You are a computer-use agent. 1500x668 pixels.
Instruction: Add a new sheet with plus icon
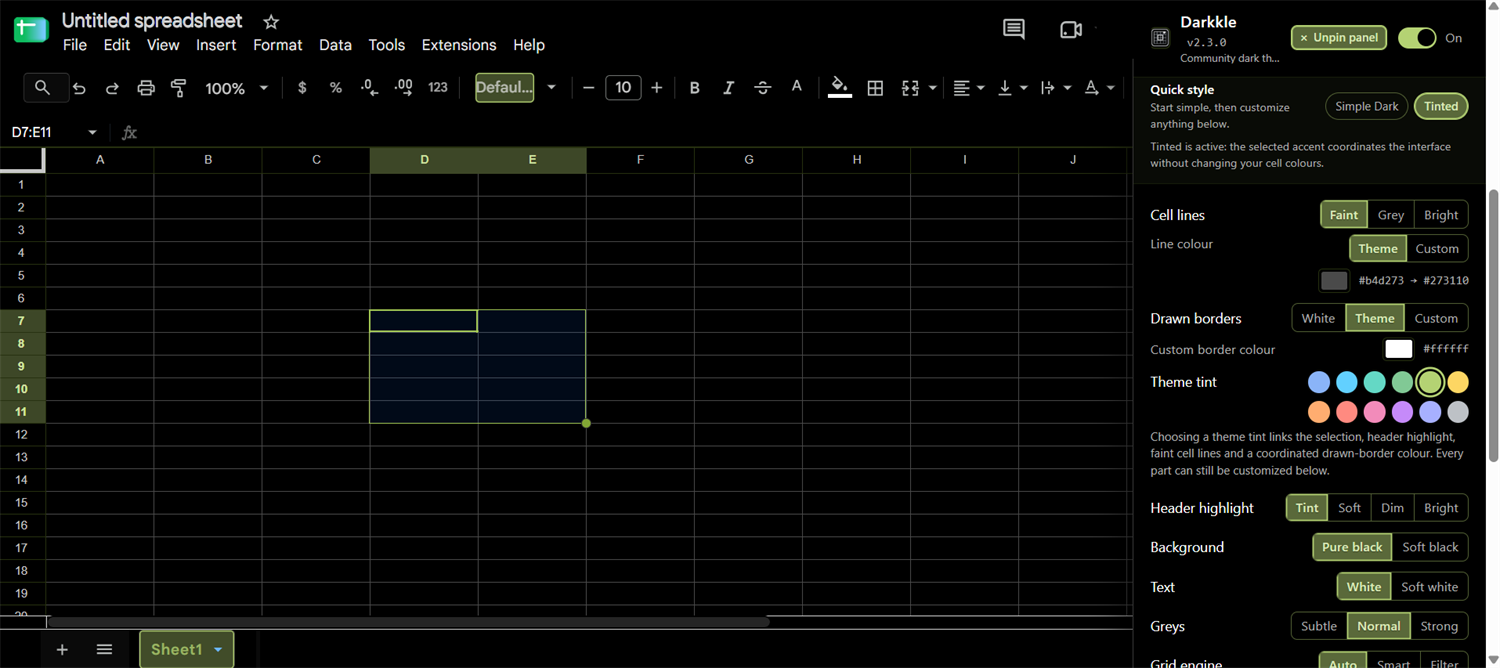[x=62, y=650]
